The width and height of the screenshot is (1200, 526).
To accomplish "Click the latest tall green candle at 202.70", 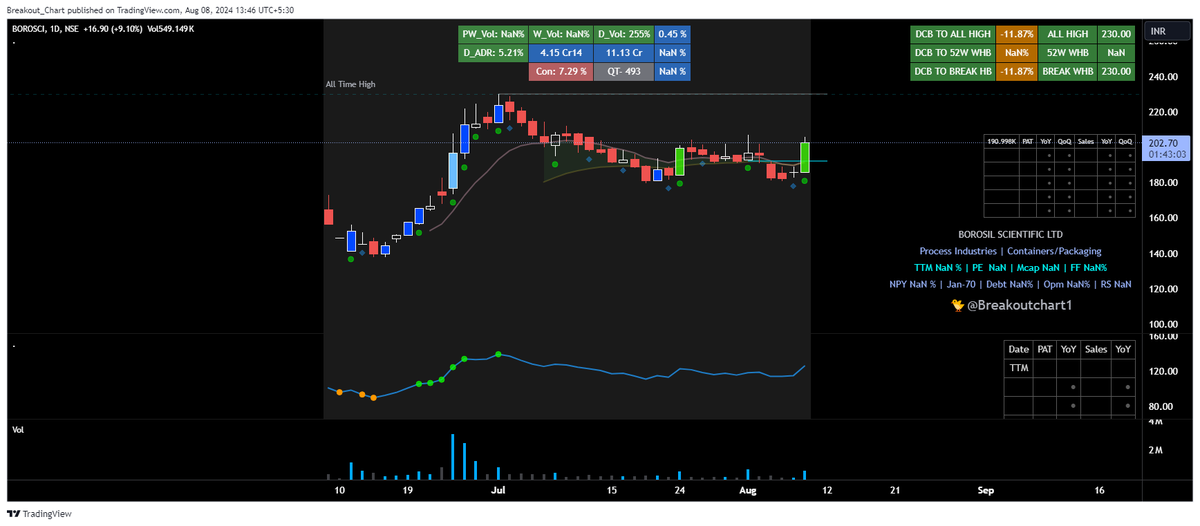I will [x=805, y=157].
